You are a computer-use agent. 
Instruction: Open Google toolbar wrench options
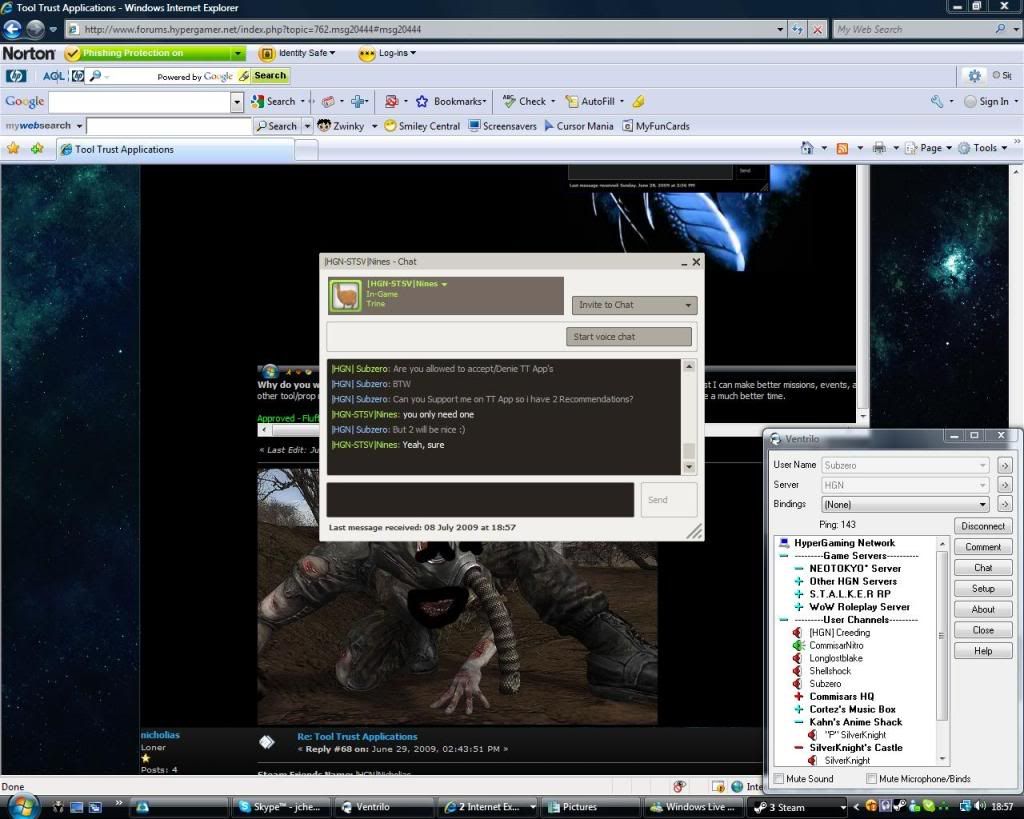938,101
